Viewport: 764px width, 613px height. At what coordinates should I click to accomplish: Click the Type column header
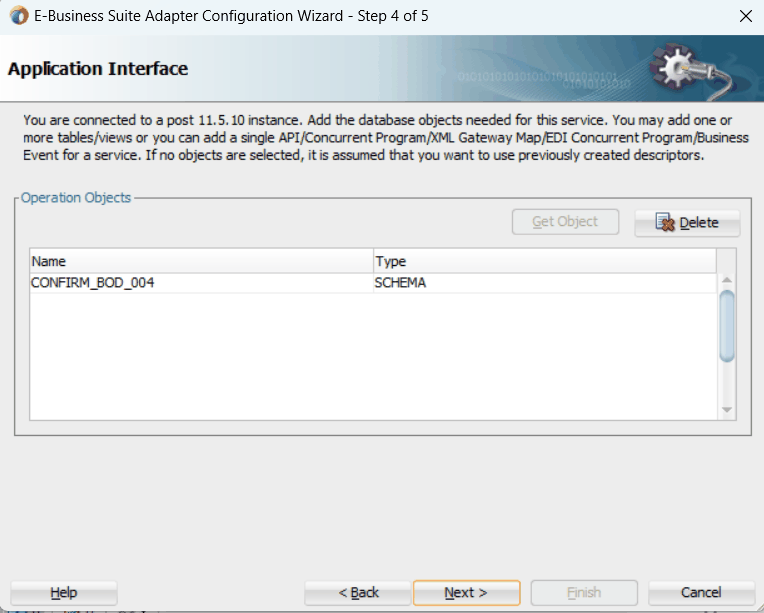coord(544,261)
